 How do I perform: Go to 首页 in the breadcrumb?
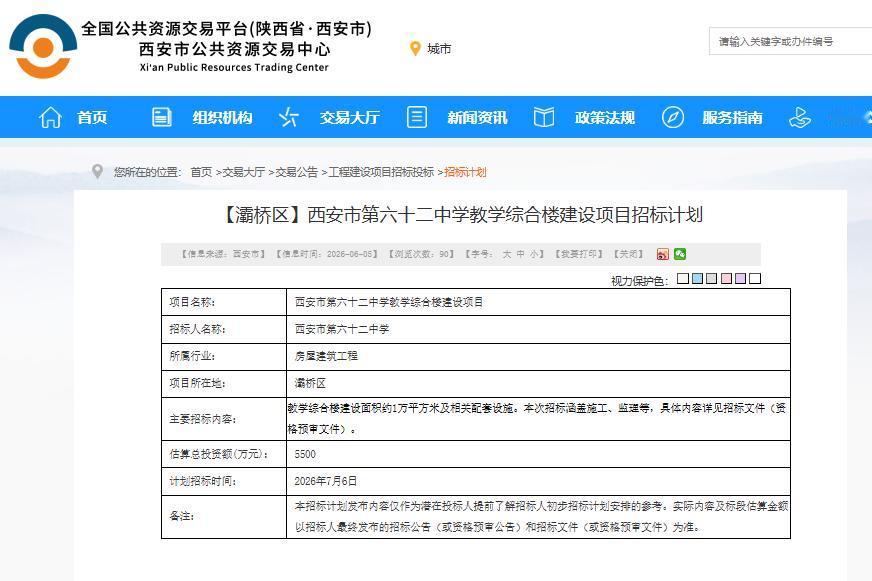(x=201, y=172)
